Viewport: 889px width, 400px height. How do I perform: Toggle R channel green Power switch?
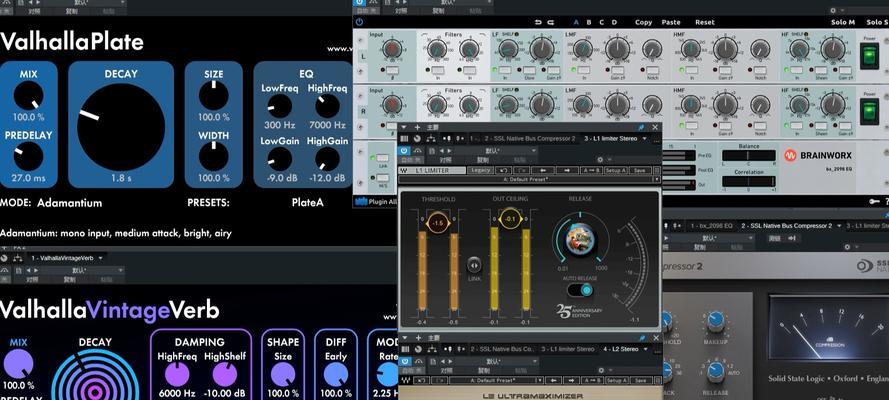(869, 112)
